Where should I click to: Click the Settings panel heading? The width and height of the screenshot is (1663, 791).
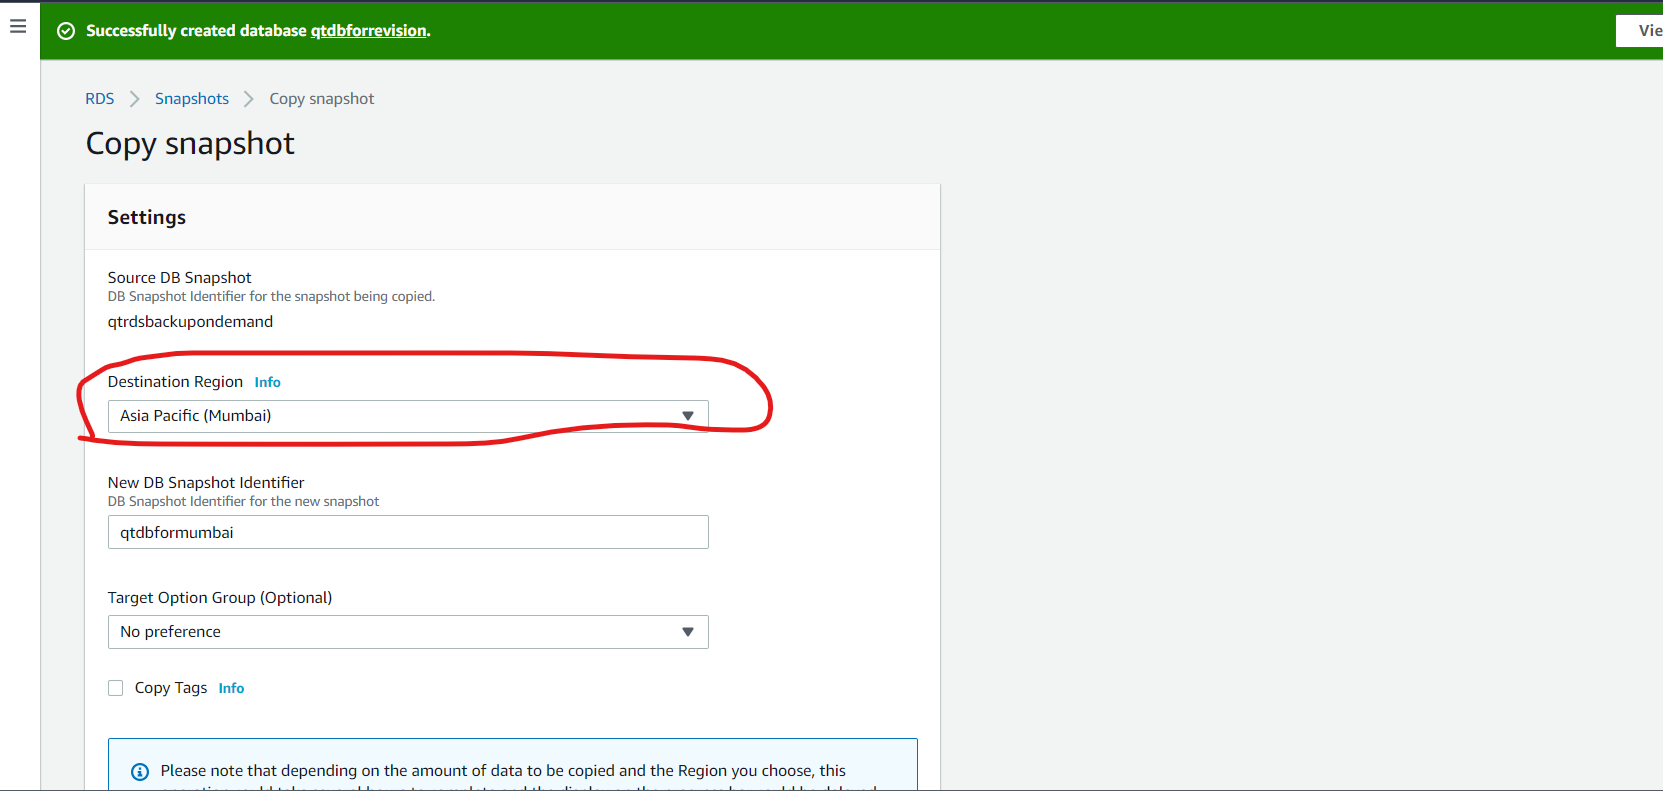tap(147, 217)
